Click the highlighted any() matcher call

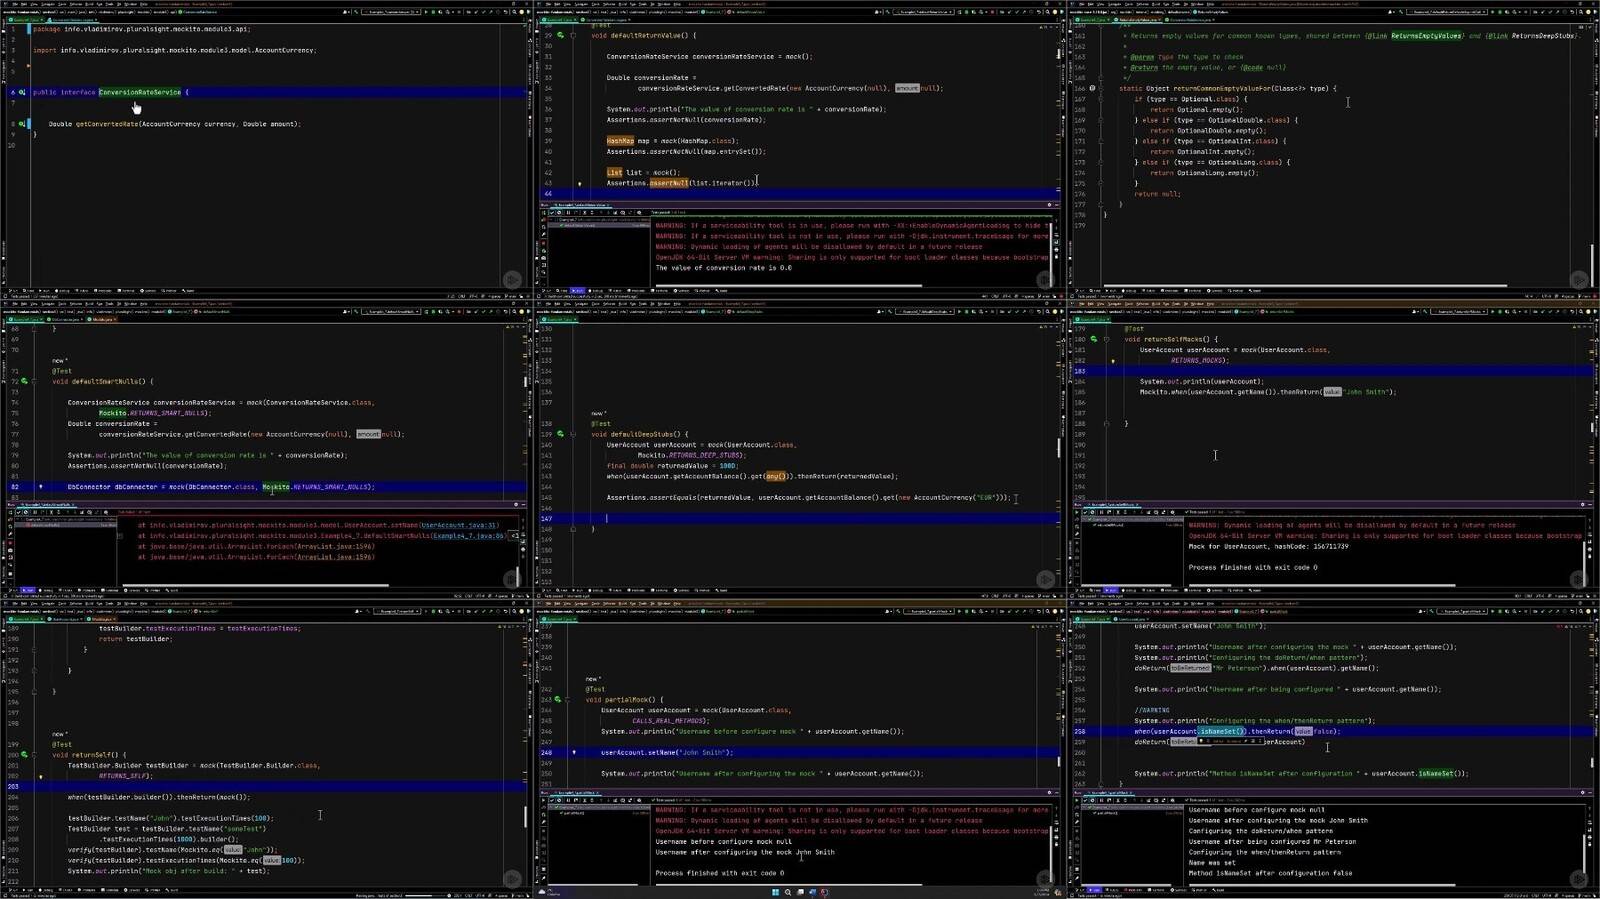point(776,476)
